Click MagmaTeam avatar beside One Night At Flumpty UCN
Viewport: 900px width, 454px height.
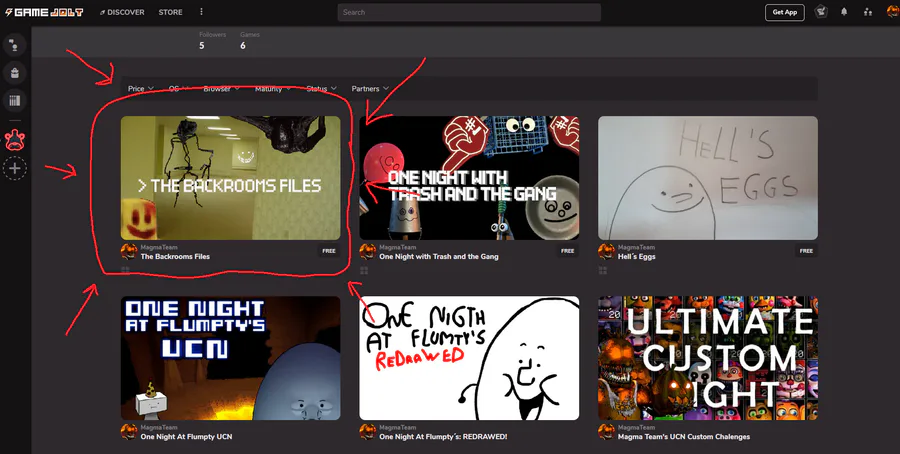point(129,432)
